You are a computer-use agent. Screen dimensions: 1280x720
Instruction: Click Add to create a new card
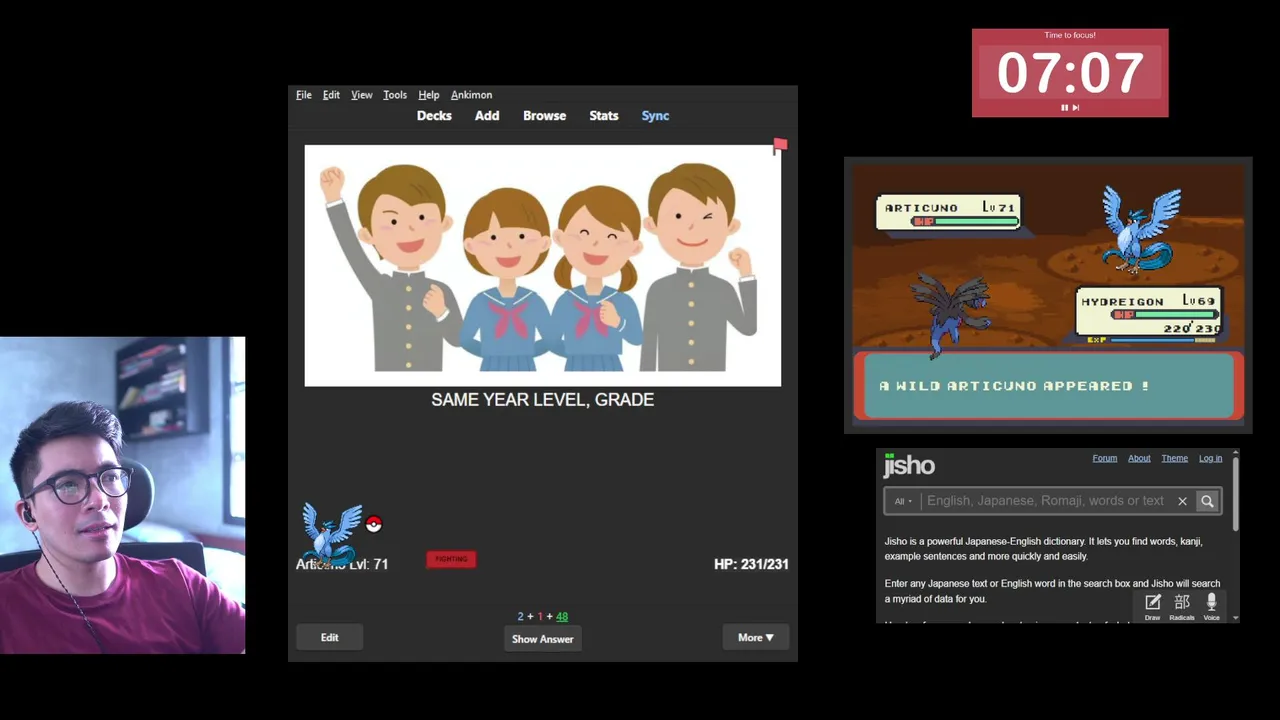487,116
